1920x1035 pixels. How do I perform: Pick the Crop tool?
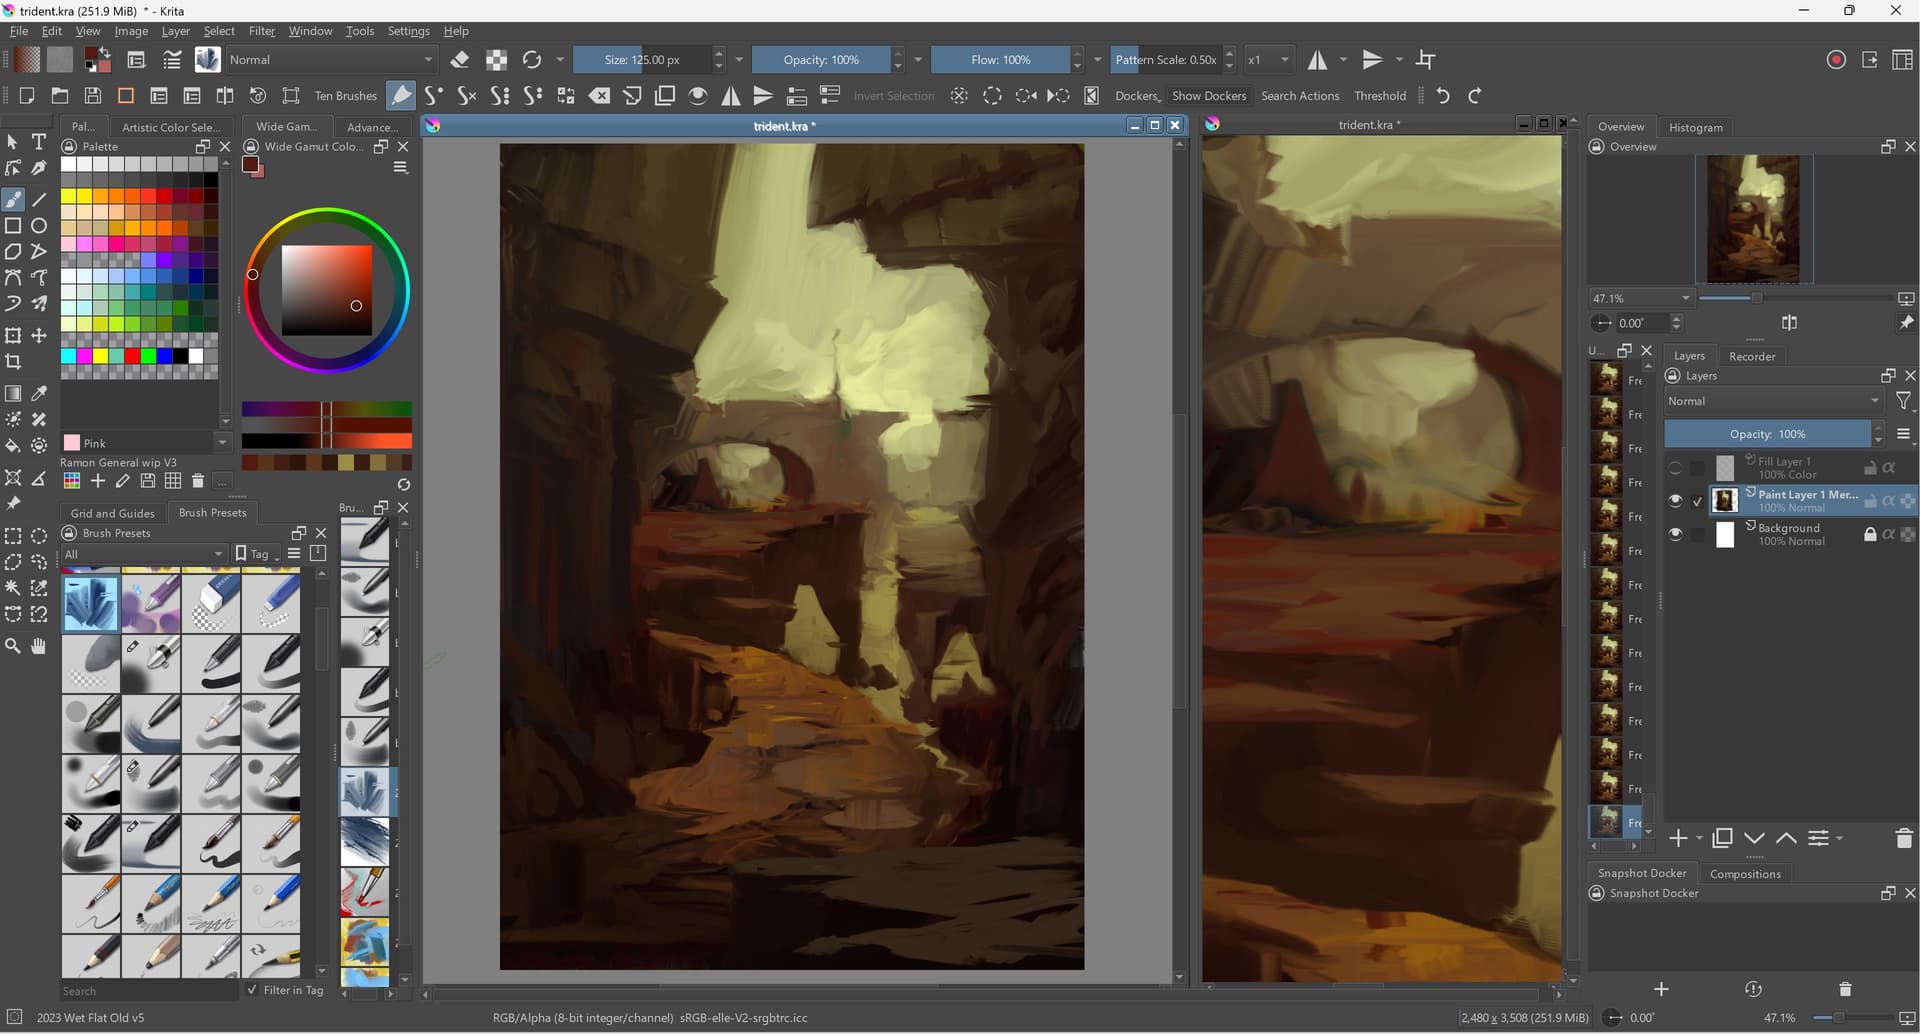pos(13,362)
